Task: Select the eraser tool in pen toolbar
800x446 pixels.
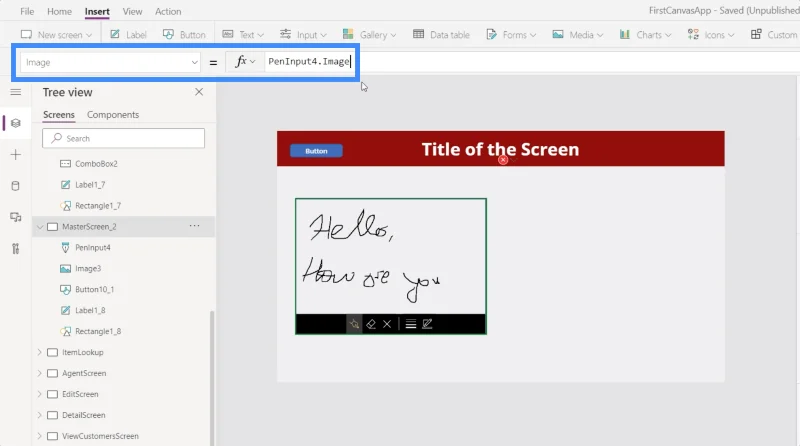Action: click(x=371, y=324)
